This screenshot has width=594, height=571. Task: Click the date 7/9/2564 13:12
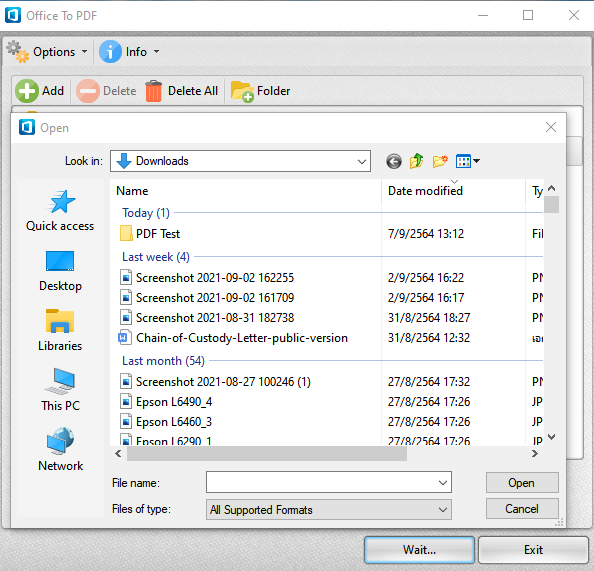(426, 234)
